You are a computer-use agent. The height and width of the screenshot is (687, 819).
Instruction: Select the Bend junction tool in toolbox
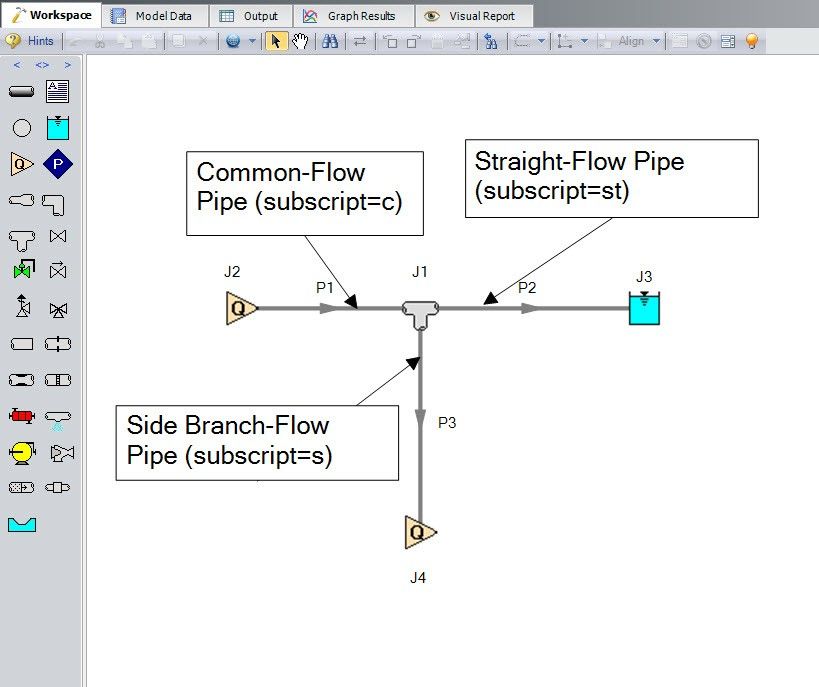click(x=58, y=201)
